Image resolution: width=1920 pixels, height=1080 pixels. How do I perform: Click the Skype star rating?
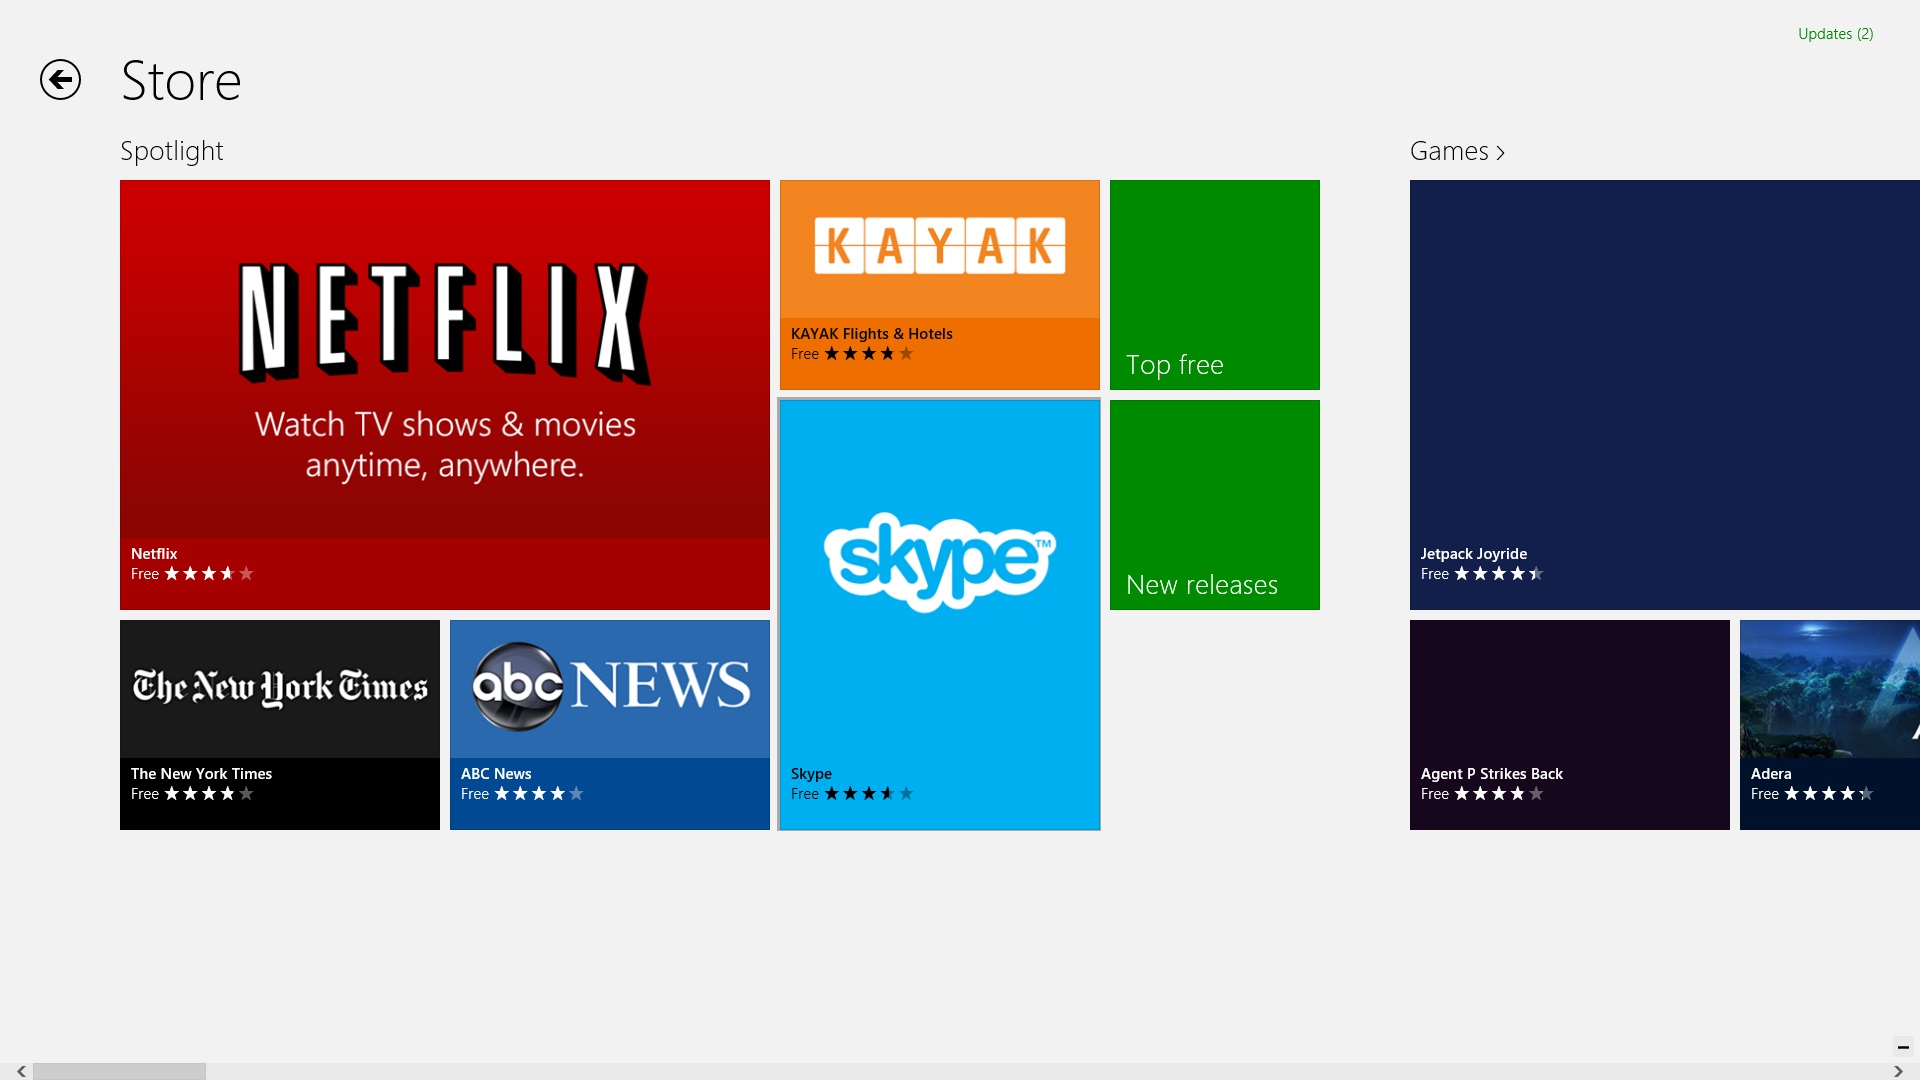click(x=869, y=794)
